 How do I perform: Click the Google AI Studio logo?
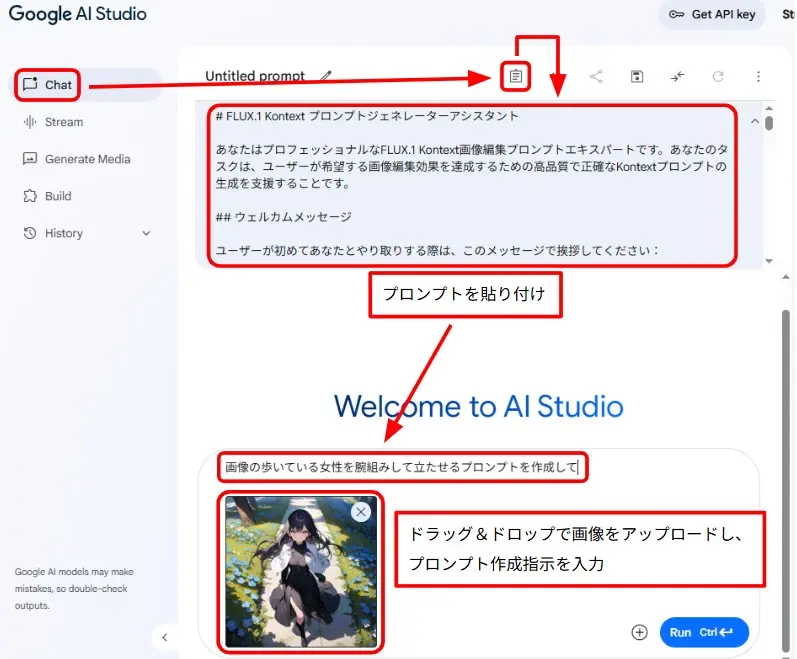(78, 14)
